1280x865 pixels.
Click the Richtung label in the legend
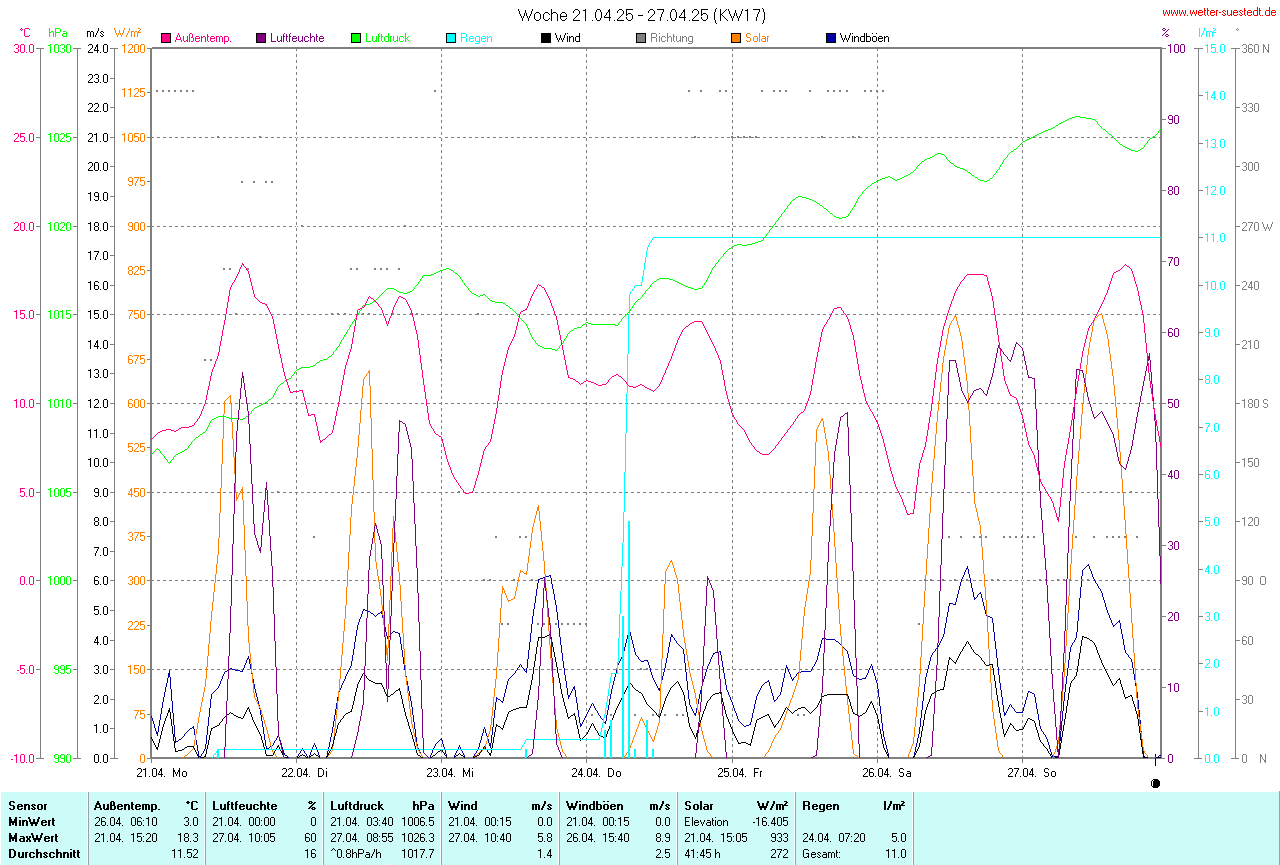[671, 38]
